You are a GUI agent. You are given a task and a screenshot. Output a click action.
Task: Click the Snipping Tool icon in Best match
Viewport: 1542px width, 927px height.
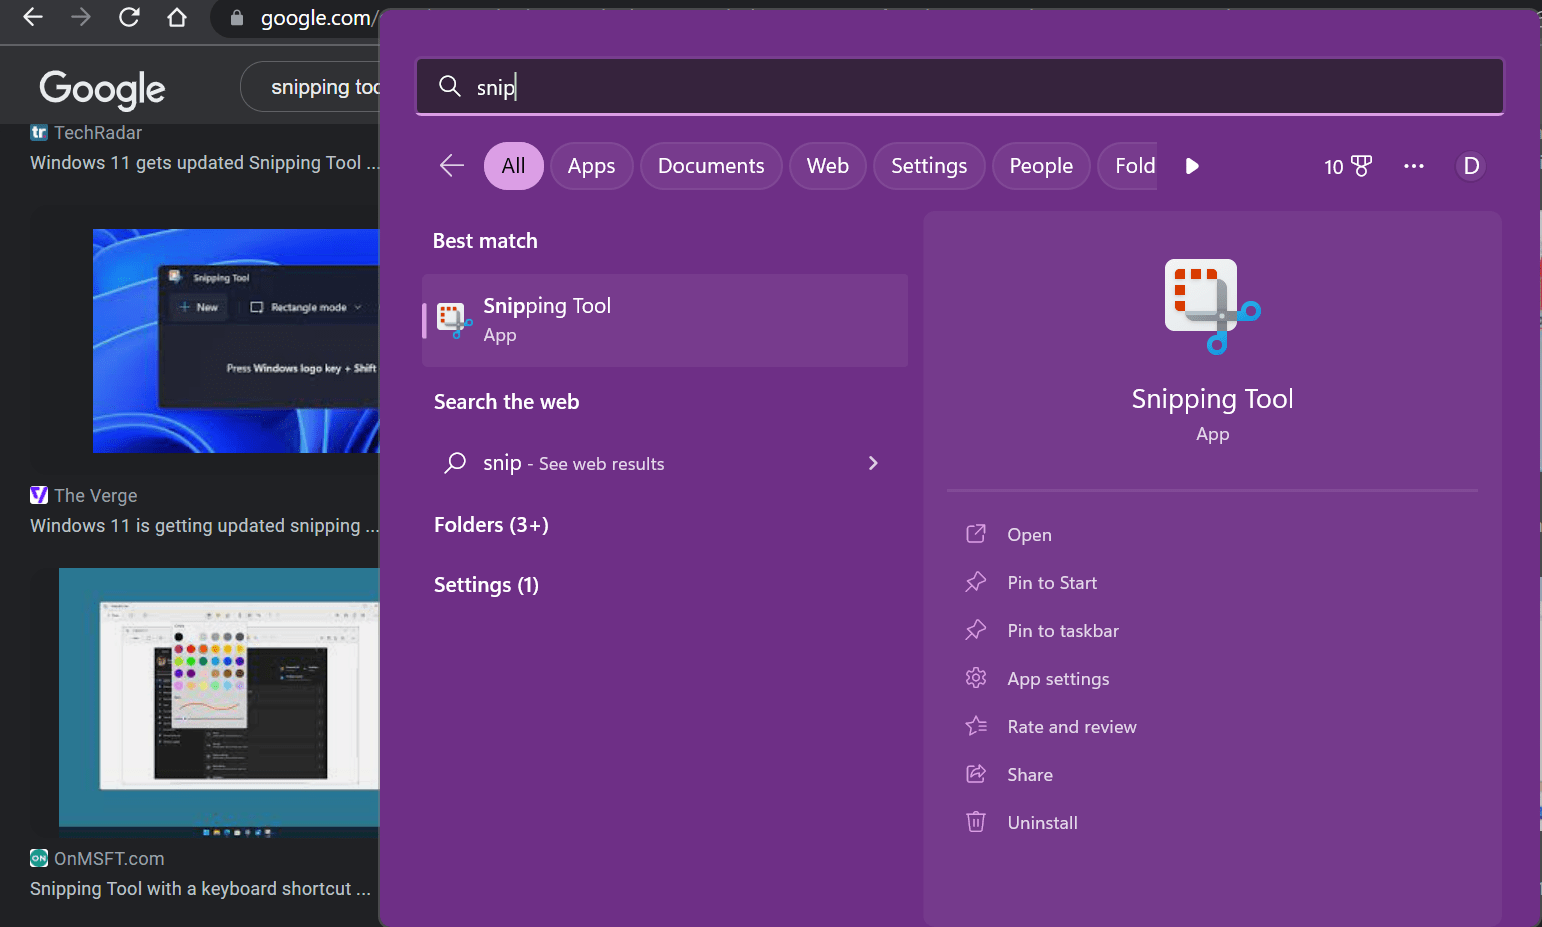tap(455, 320)
